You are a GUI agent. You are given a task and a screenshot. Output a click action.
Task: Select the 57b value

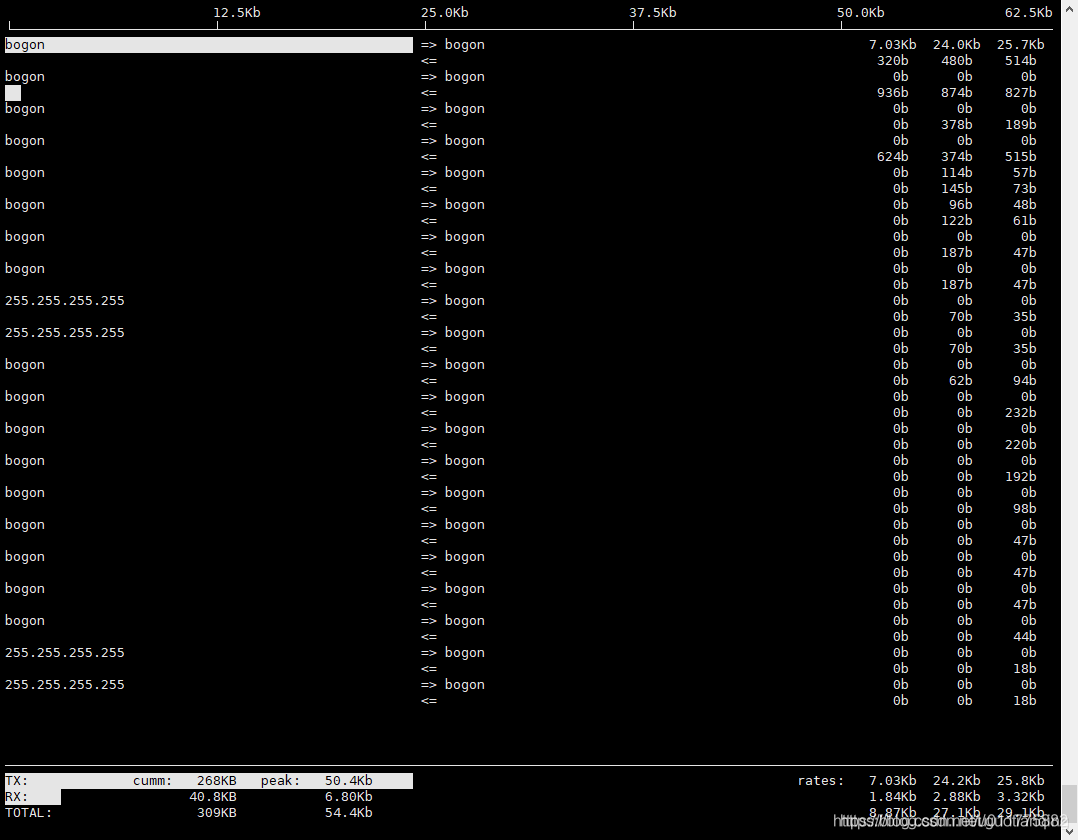pos(1024,173)
